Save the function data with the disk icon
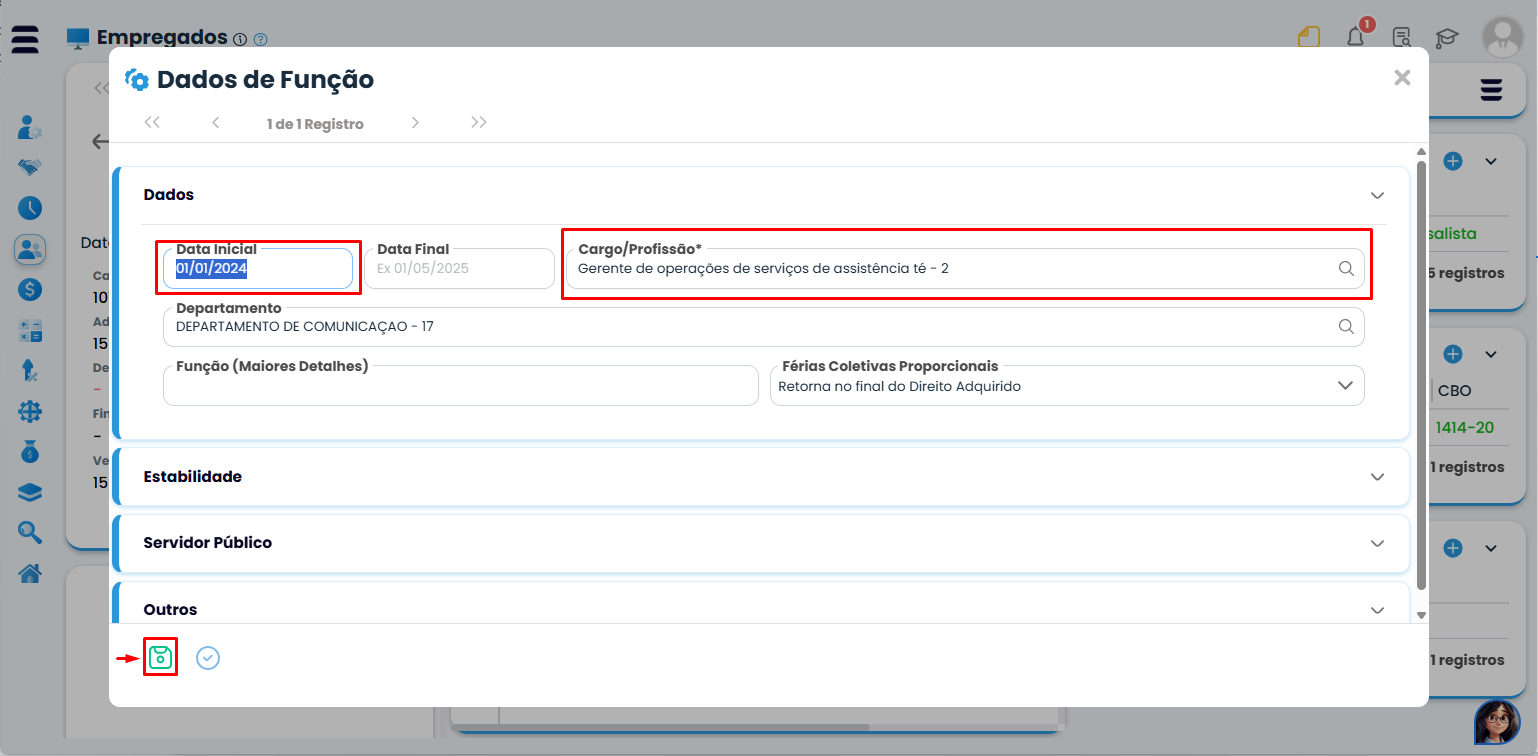1538x756 pixels. pyautogui.click(x=160, y=657)
